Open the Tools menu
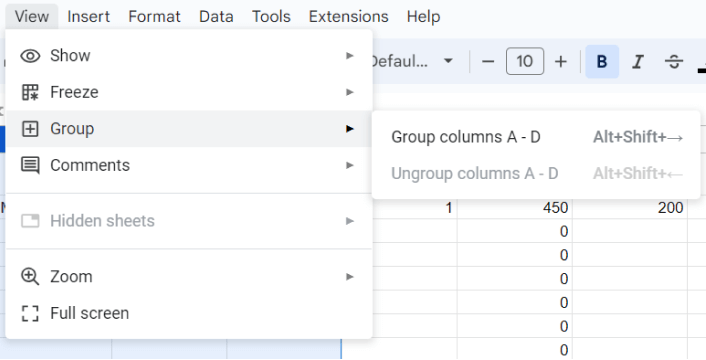Image resolution: width=706 pixels, height=360 pixels. coord(271,17)
